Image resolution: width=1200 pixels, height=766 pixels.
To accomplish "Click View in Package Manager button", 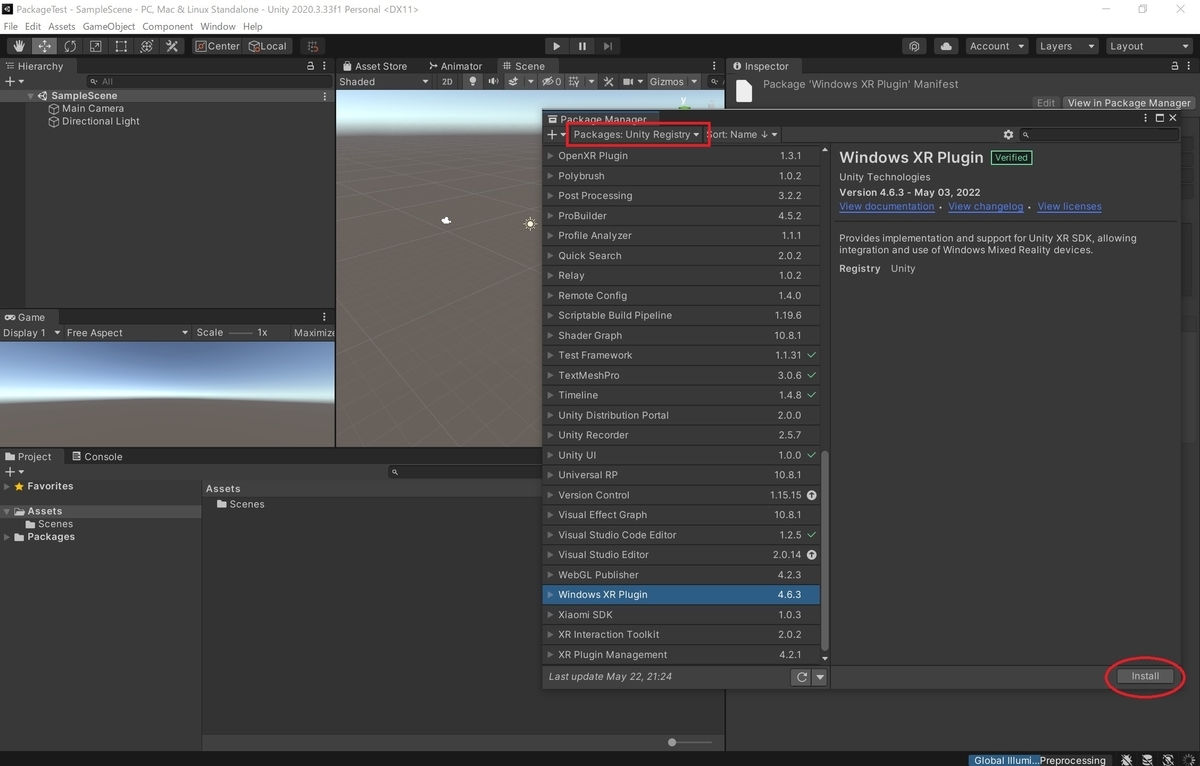I will (x=1129, y=103).
